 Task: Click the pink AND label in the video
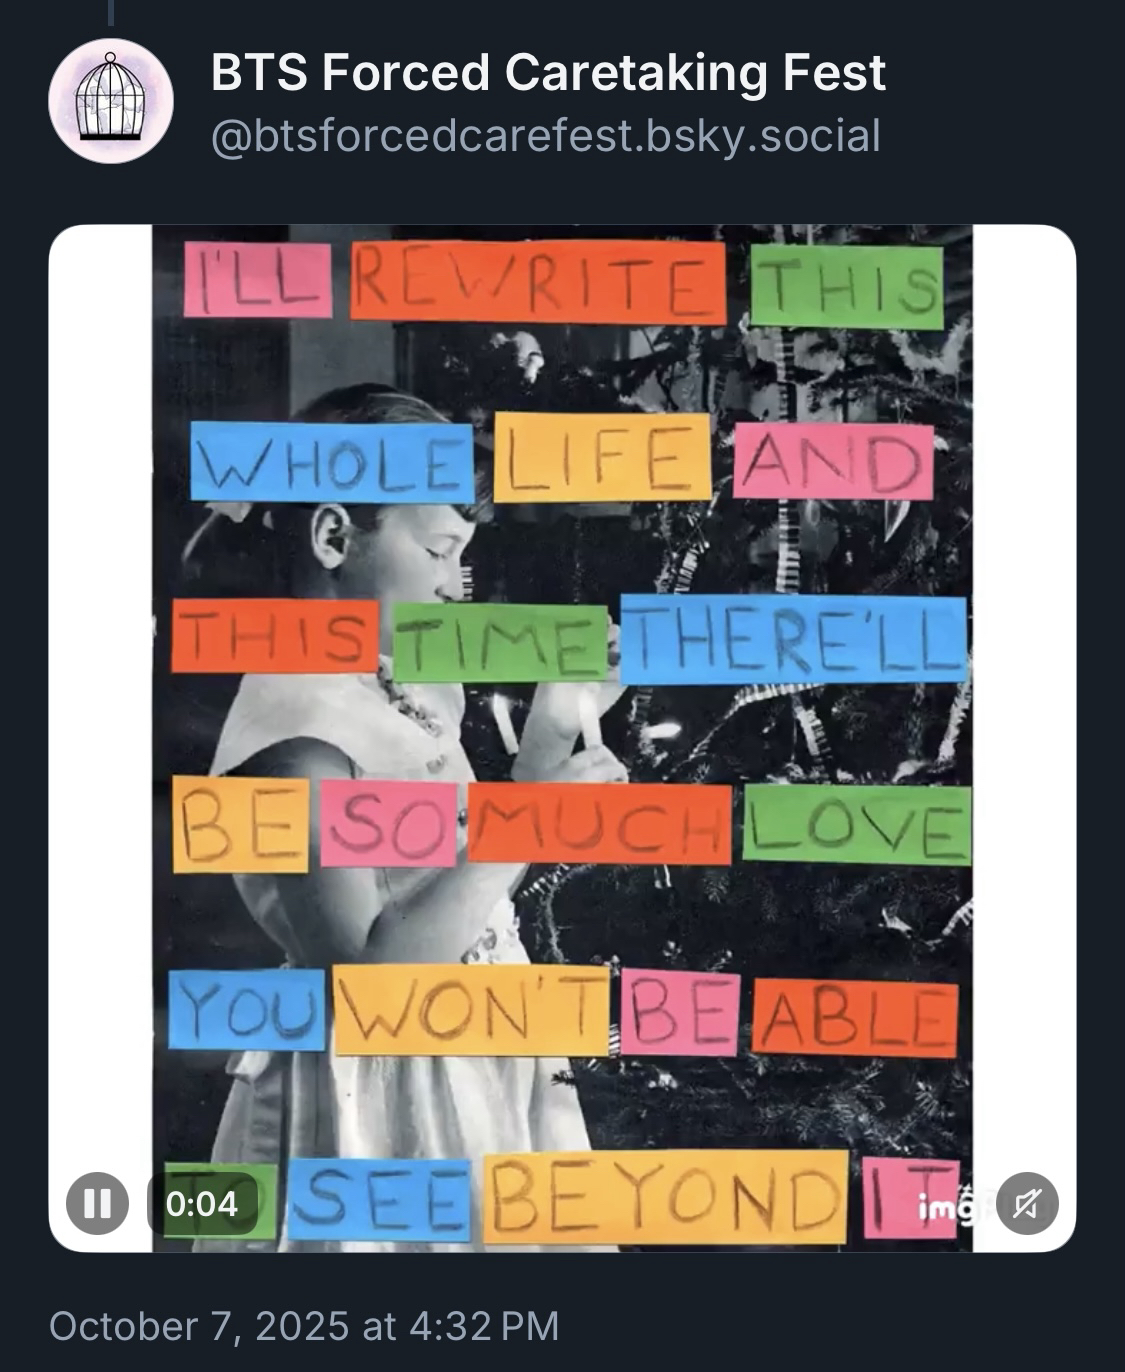tap(832, 461)
